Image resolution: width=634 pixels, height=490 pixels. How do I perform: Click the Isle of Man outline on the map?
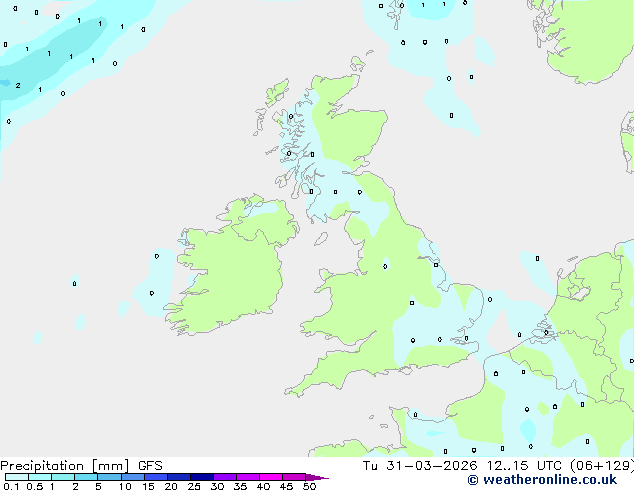click(x=321, y=239)
